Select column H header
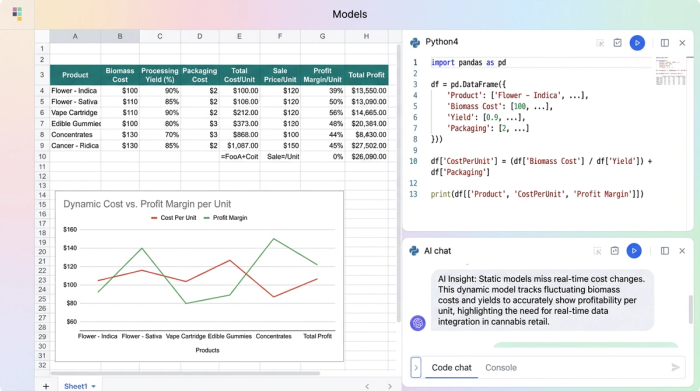The image size is (700, 391). pyautogui.click(x=366, y=36)
